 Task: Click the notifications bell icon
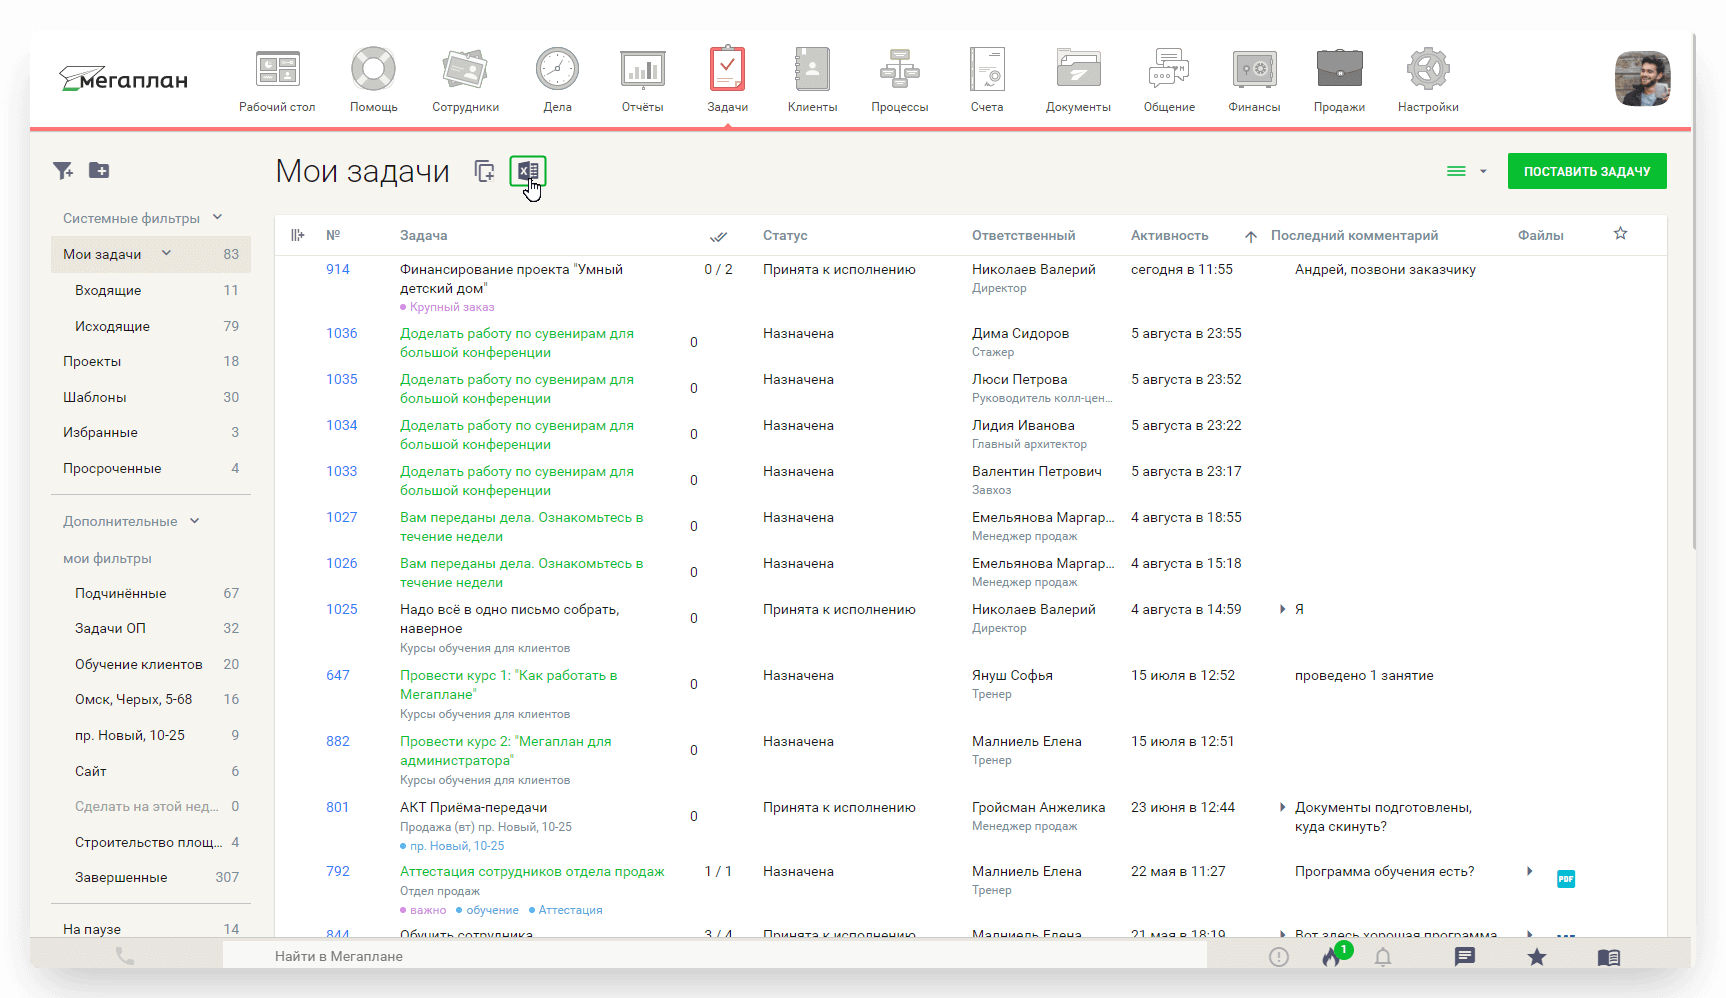tap(1383, 957)
